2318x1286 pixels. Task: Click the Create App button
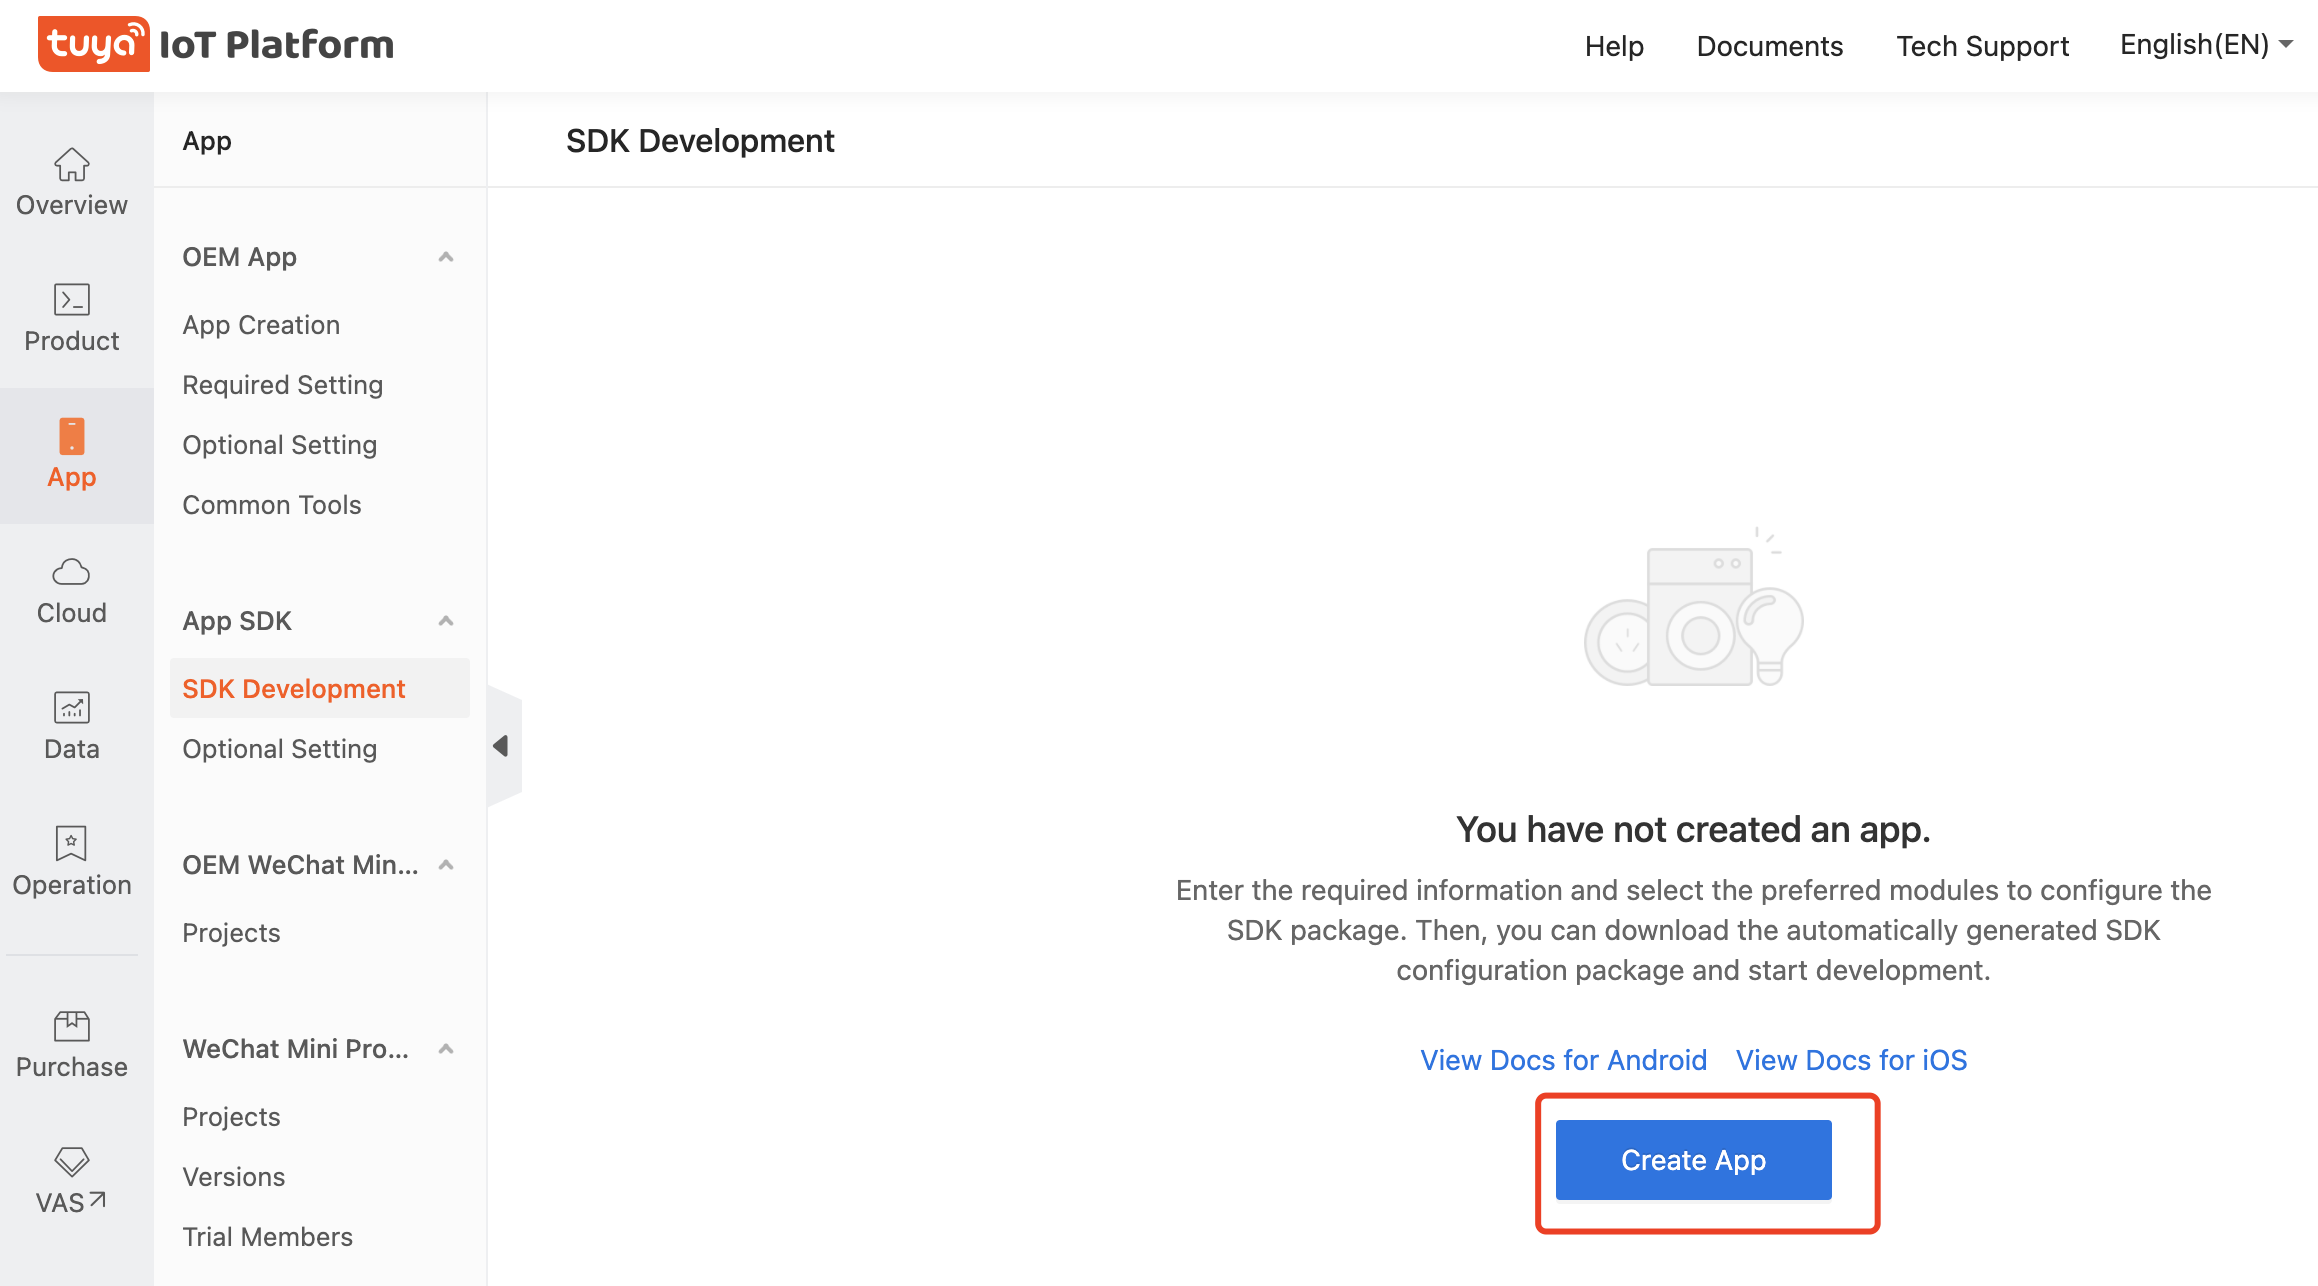click(1693, 1159)
